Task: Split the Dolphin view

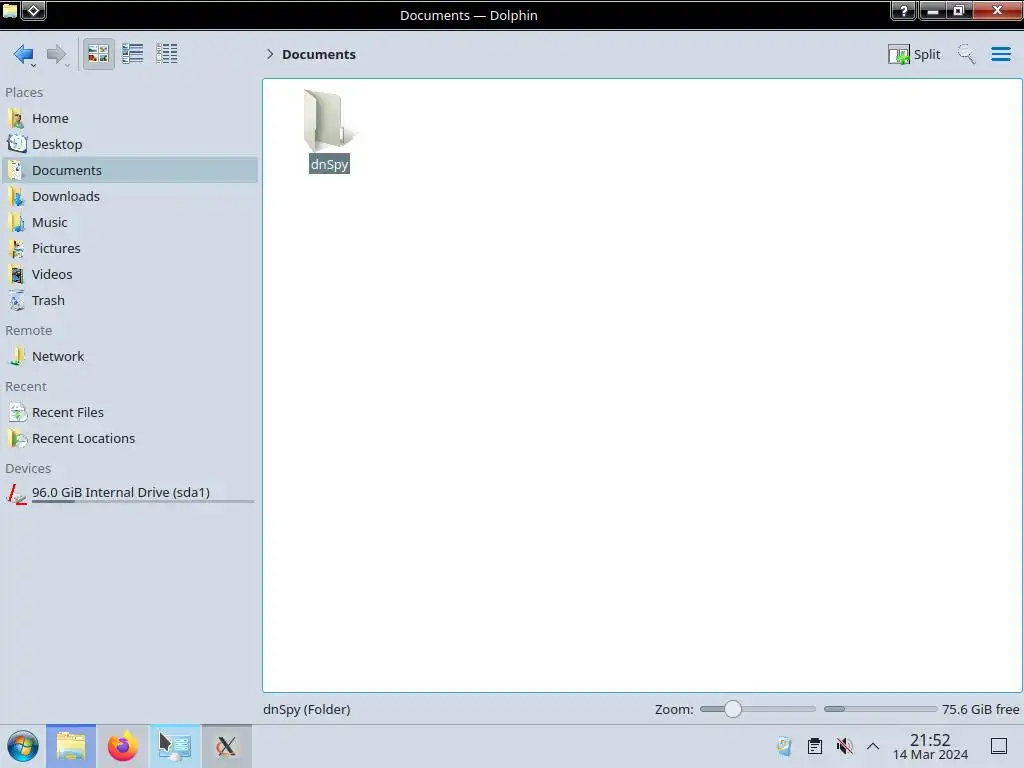Action: [914, 54]
